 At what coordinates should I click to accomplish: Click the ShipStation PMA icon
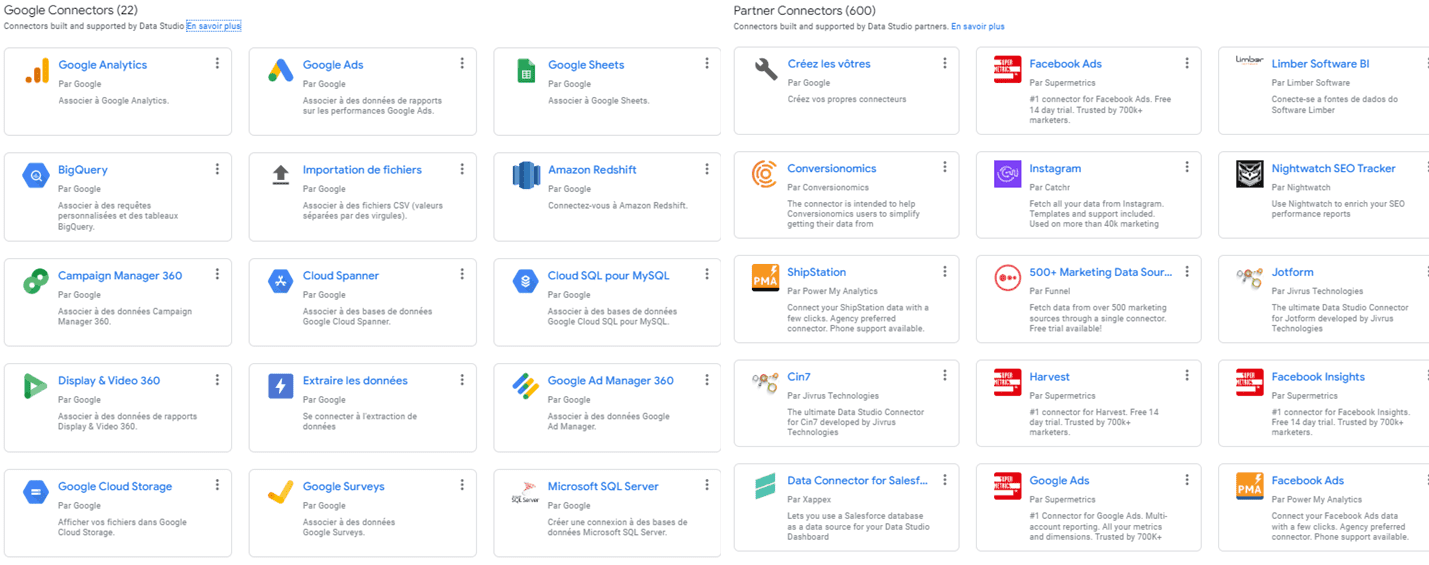click(x=765, y=278)
